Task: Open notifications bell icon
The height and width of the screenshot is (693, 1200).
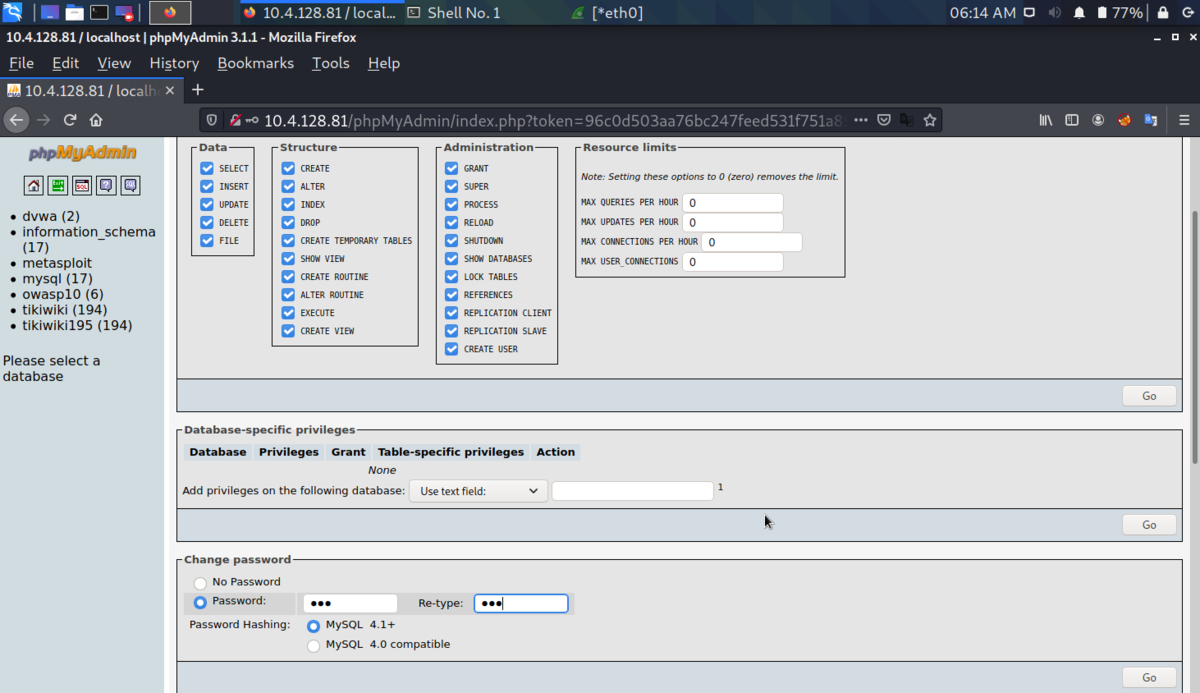Action: click(x=1079, y=13)
